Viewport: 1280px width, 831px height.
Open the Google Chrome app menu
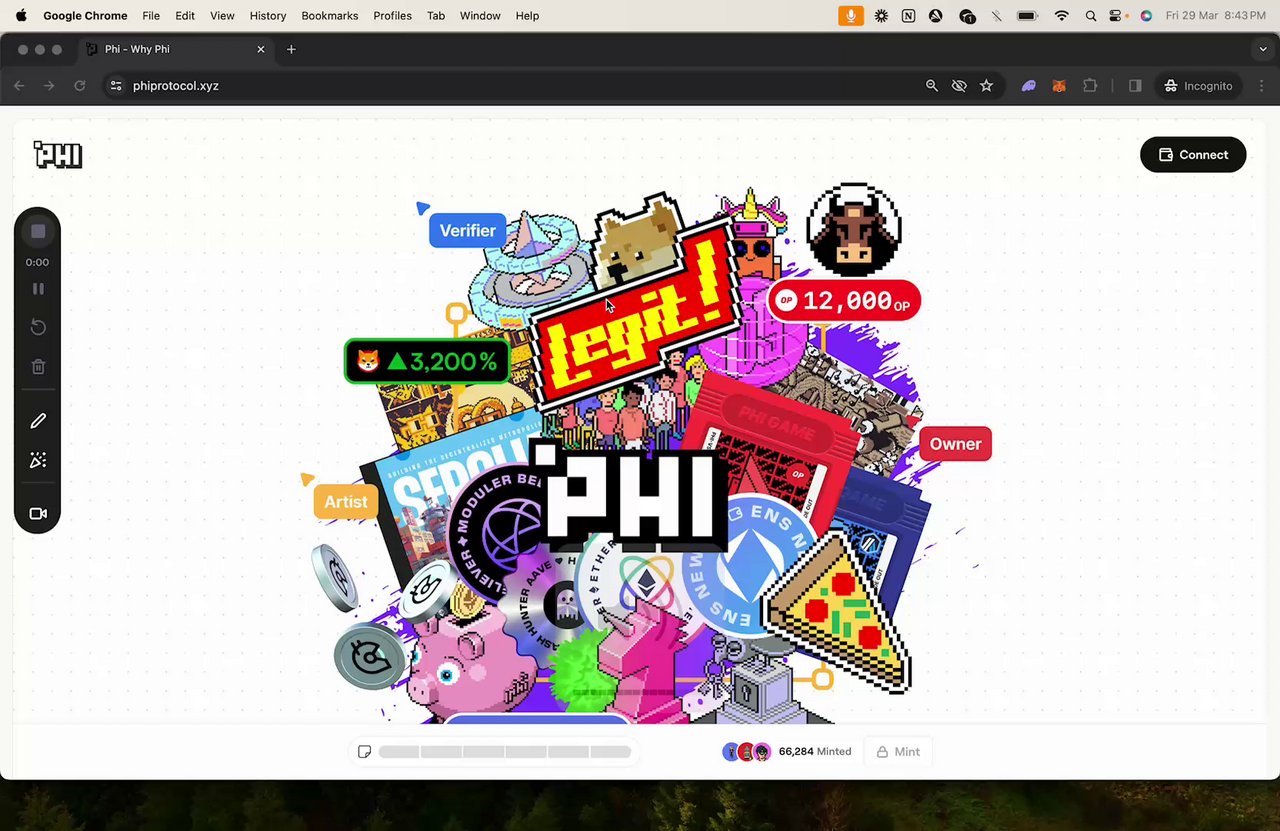tap(85, 16)
